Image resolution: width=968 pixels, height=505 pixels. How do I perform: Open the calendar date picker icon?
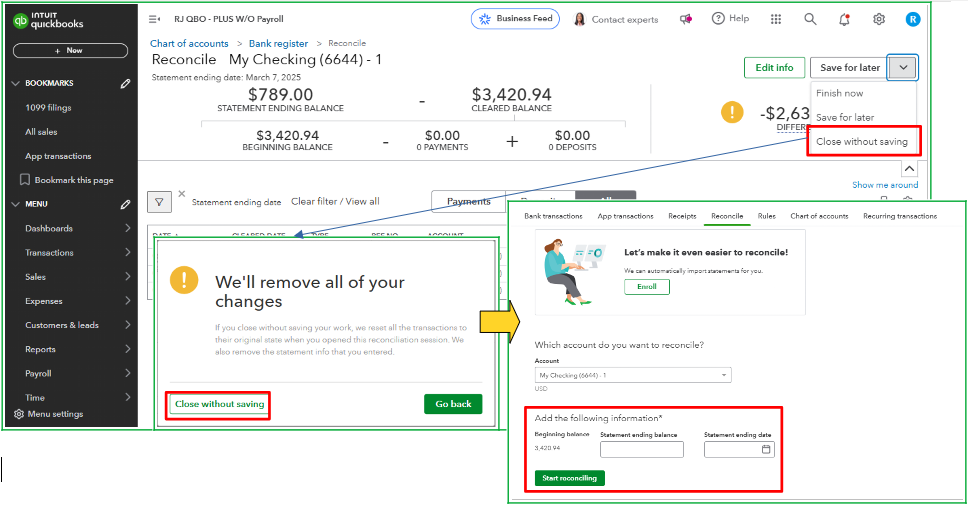pos(766,449)
